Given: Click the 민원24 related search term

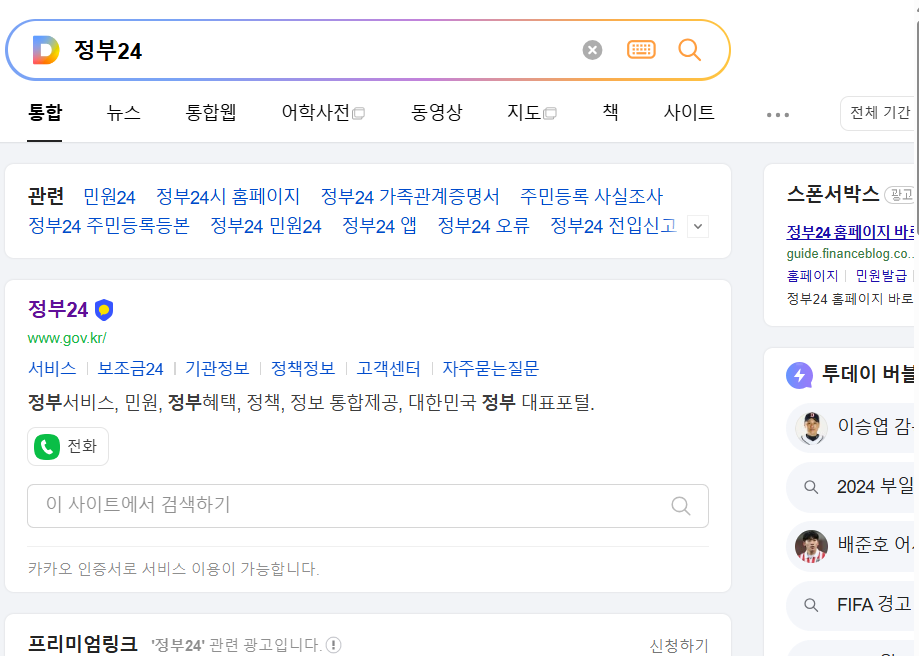Looking at the screenshot, I should [112, 196].
